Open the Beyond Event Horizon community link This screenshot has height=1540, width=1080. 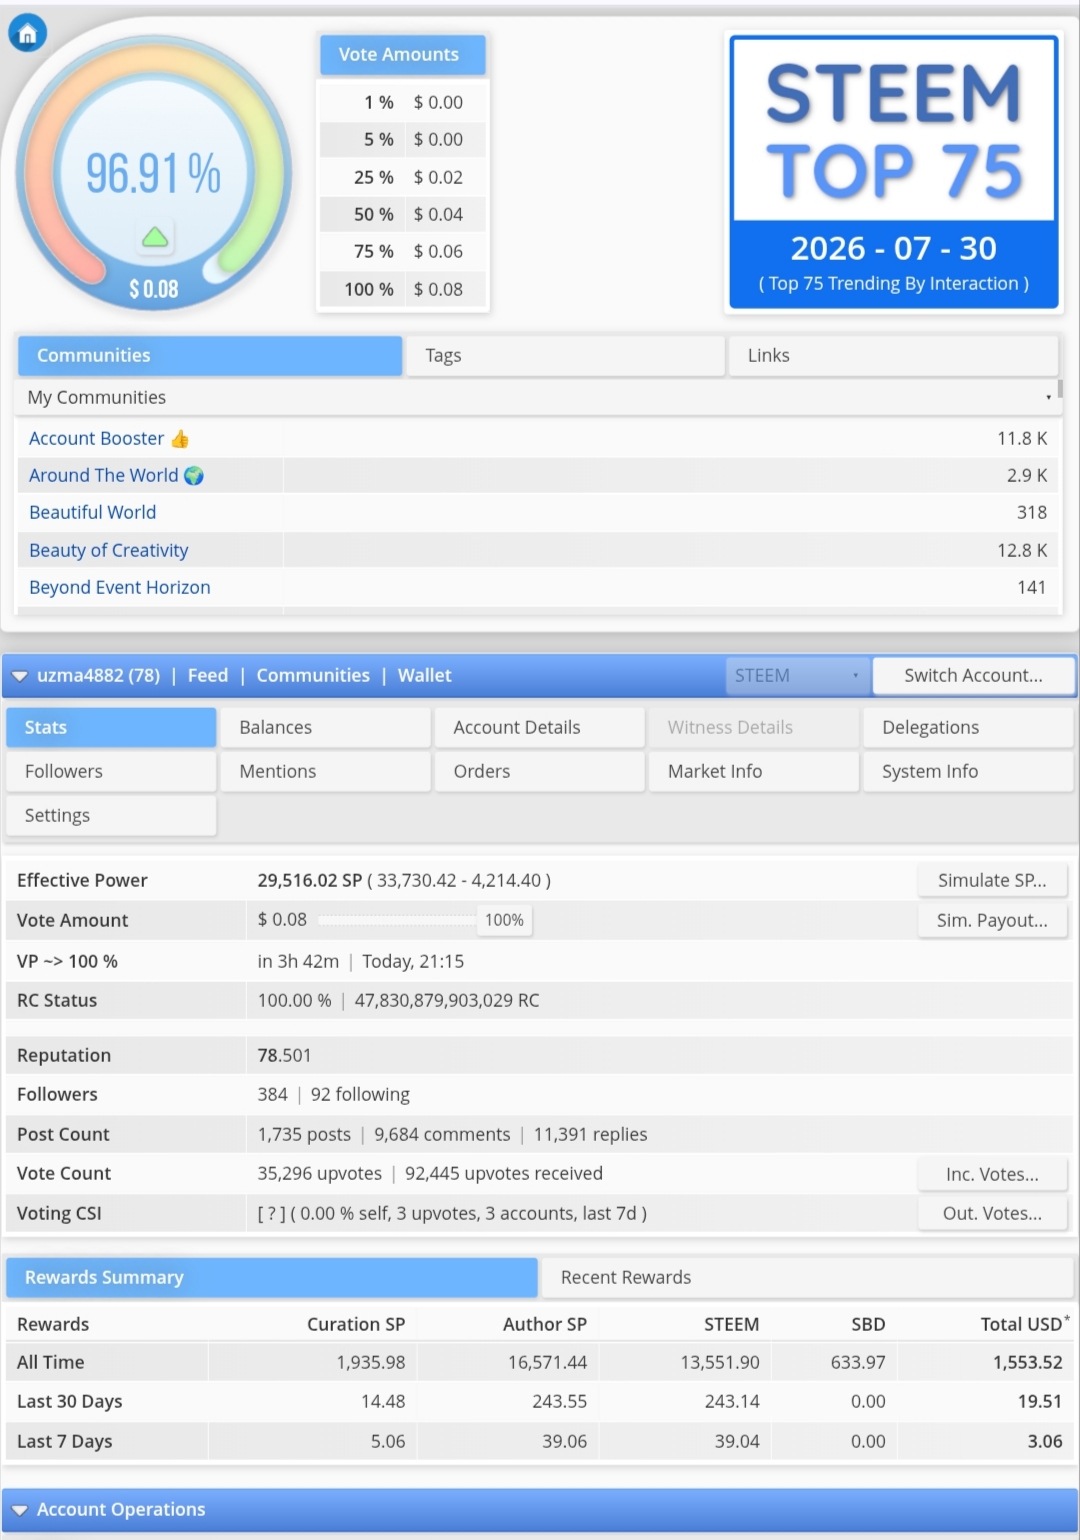[x=119, y=587]
